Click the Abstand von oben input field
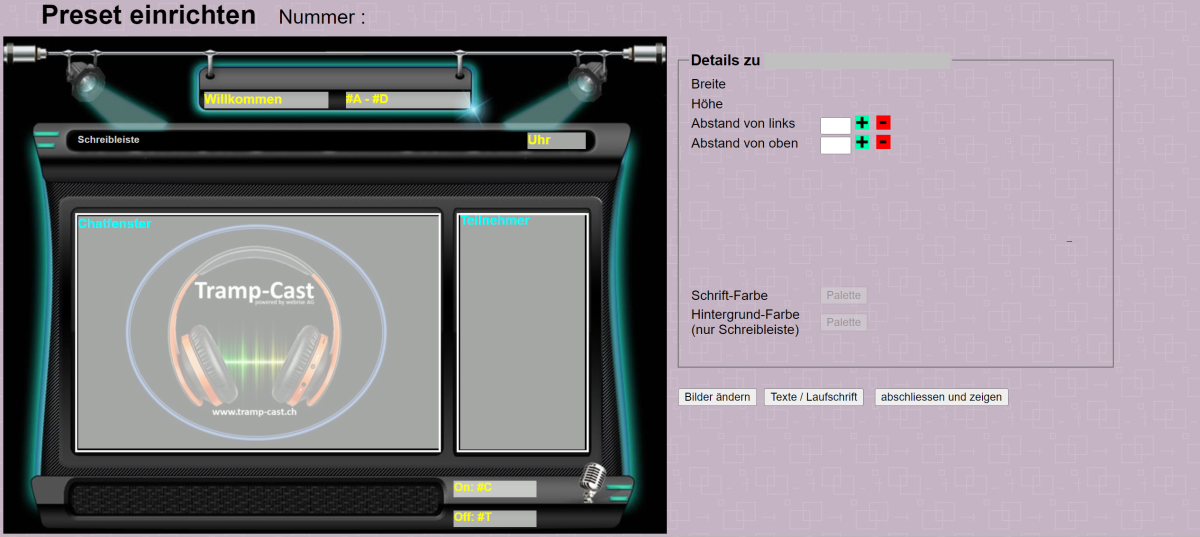This screenshot has width=1200, height=537. click(x=835, y=145)
